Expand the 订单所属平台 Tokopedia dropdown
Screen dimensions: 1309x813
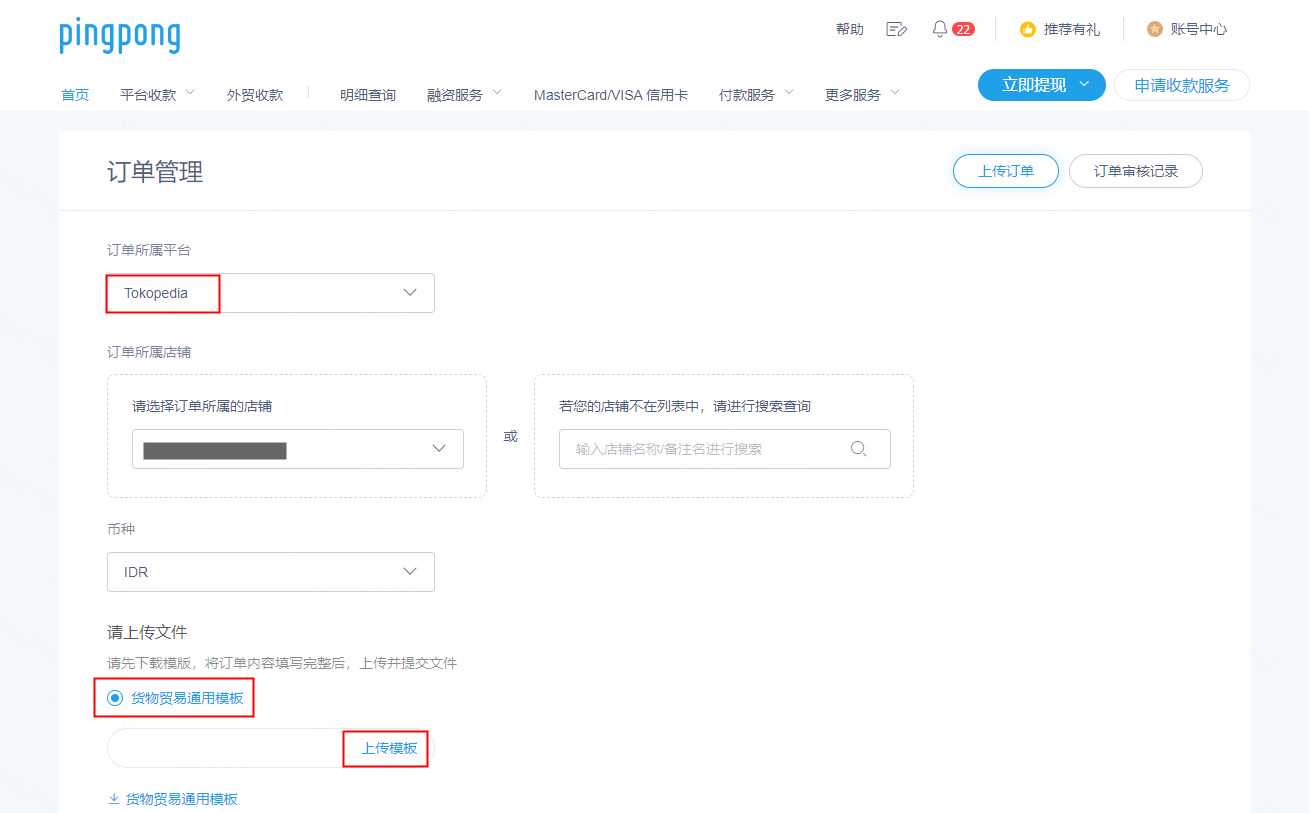[271, 293]
